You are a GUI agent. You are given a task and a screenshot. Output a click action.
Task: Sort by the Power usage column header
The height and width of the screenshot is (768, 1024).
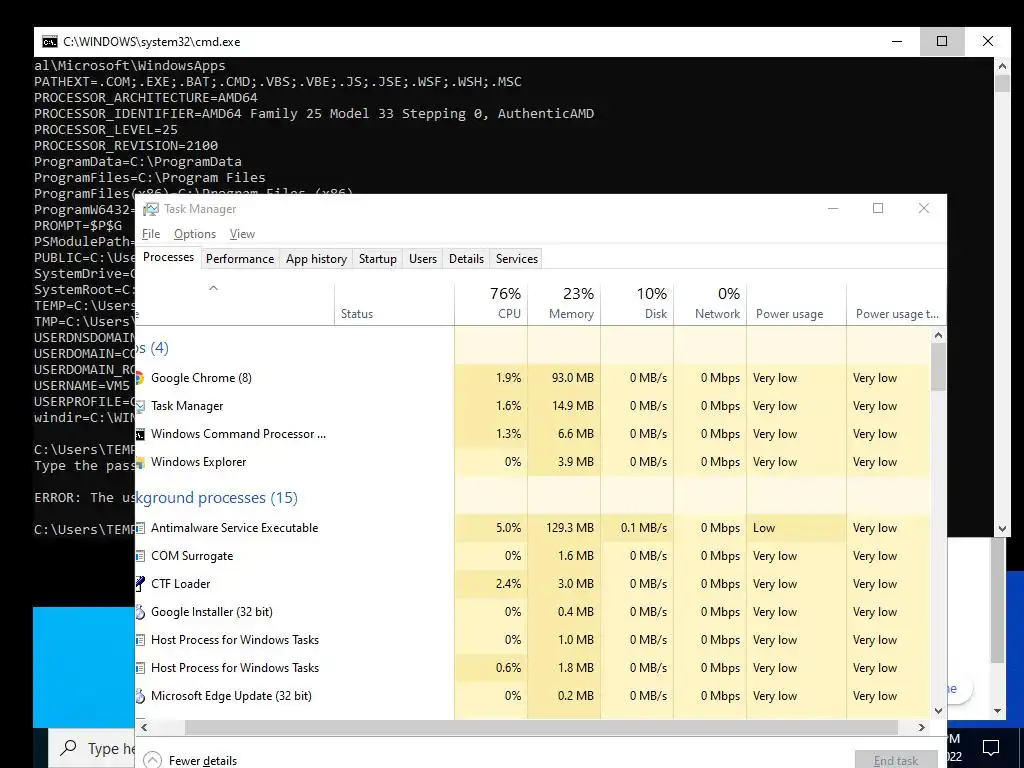(797, 304)
